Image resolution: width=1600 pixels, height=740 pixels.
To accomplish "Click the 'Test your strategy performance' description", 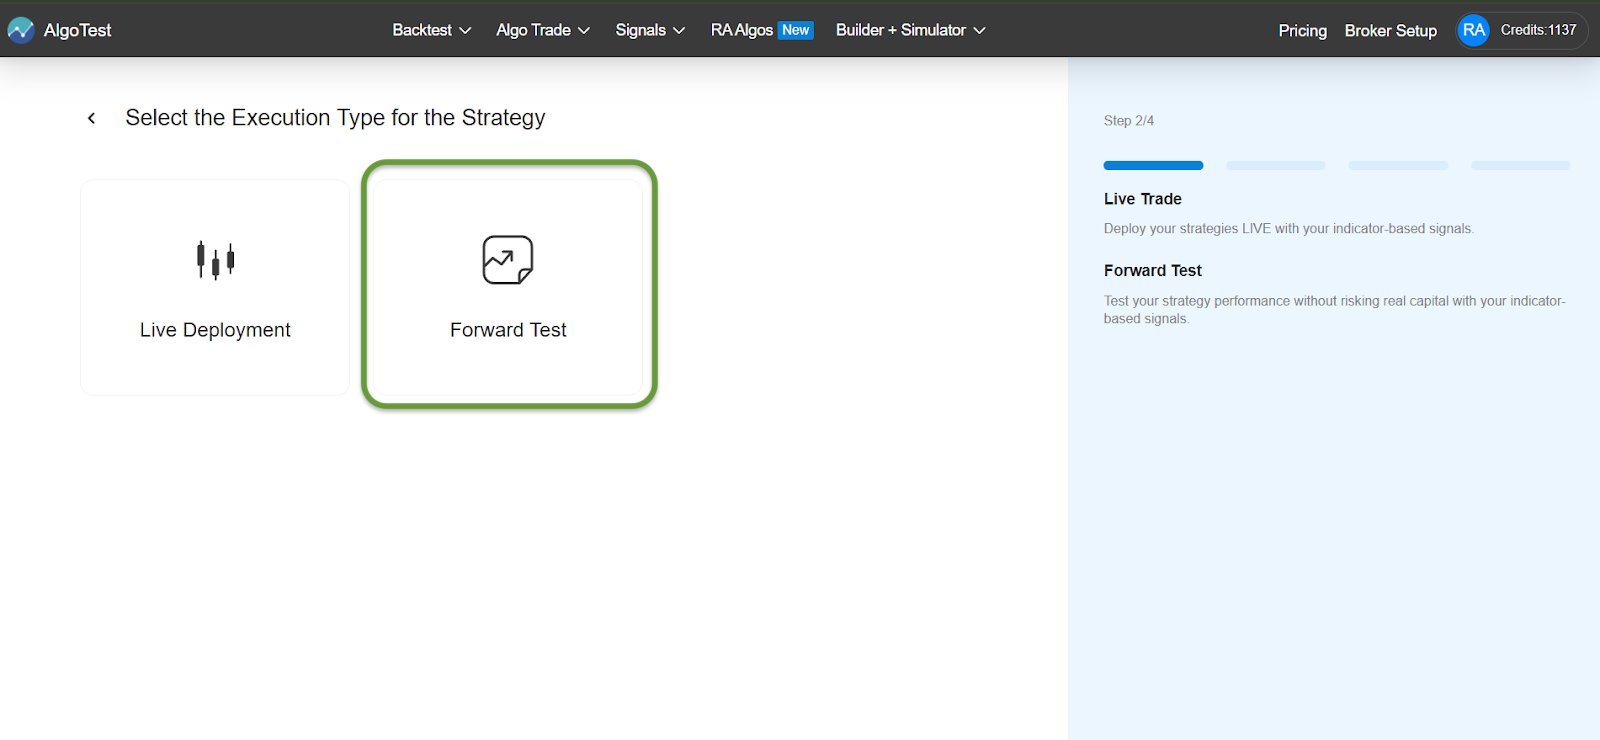I will [x=1334, y=310].
